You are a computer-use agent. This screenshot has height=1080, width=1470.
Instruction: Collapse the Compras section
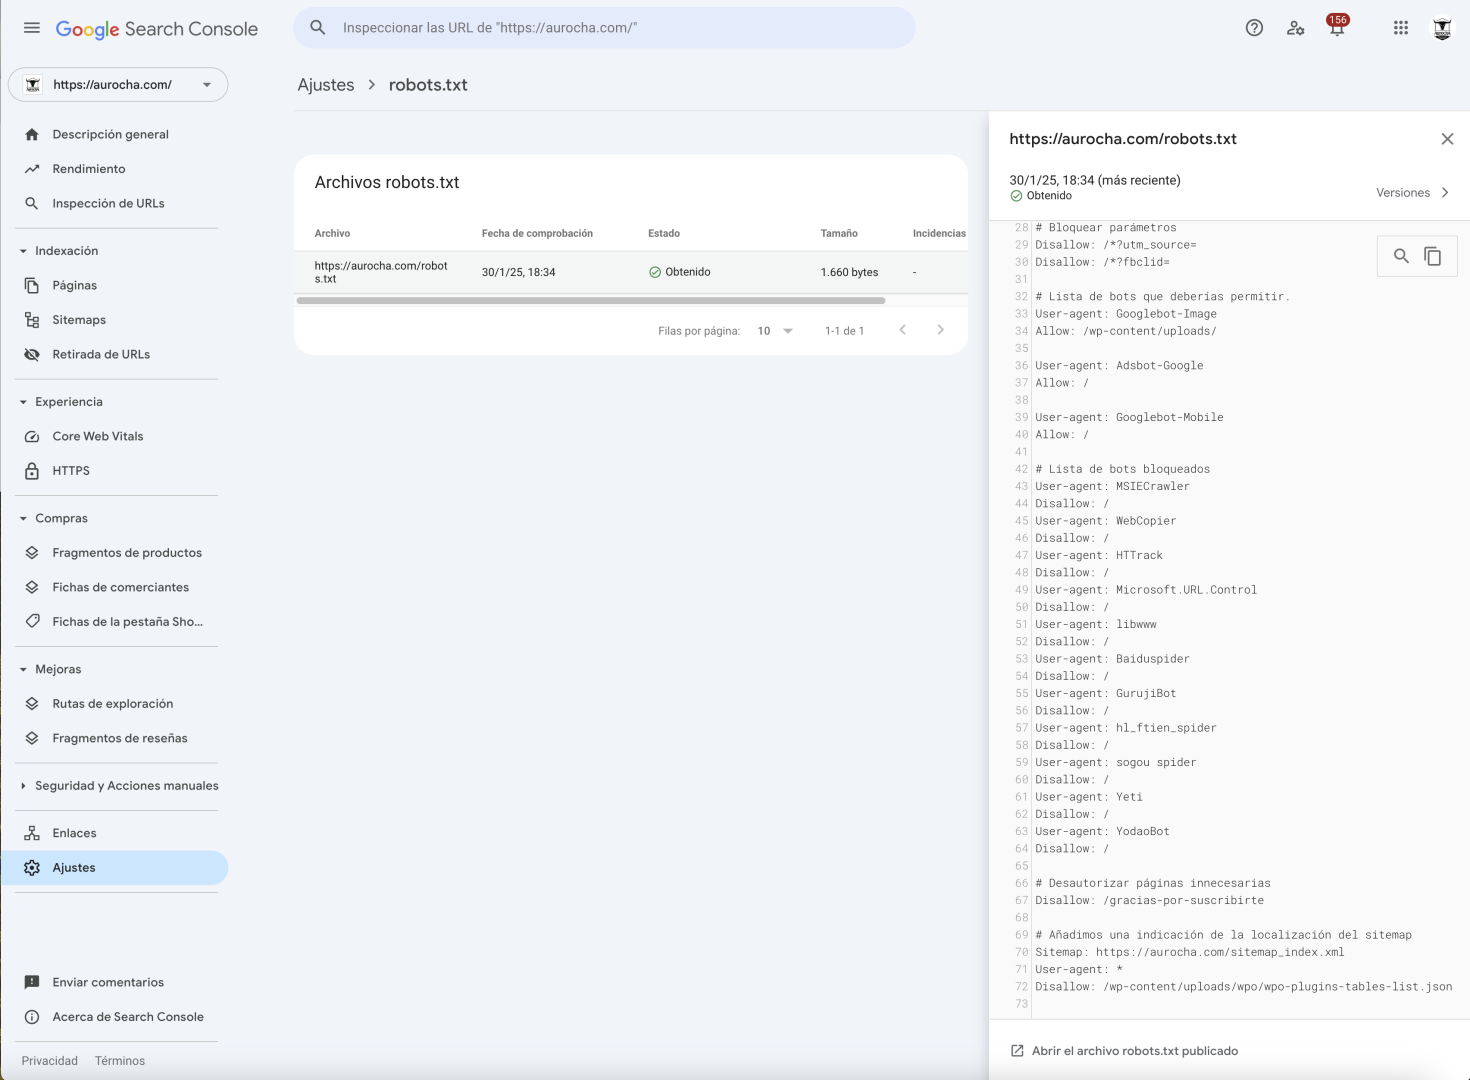tap(23, 518)
